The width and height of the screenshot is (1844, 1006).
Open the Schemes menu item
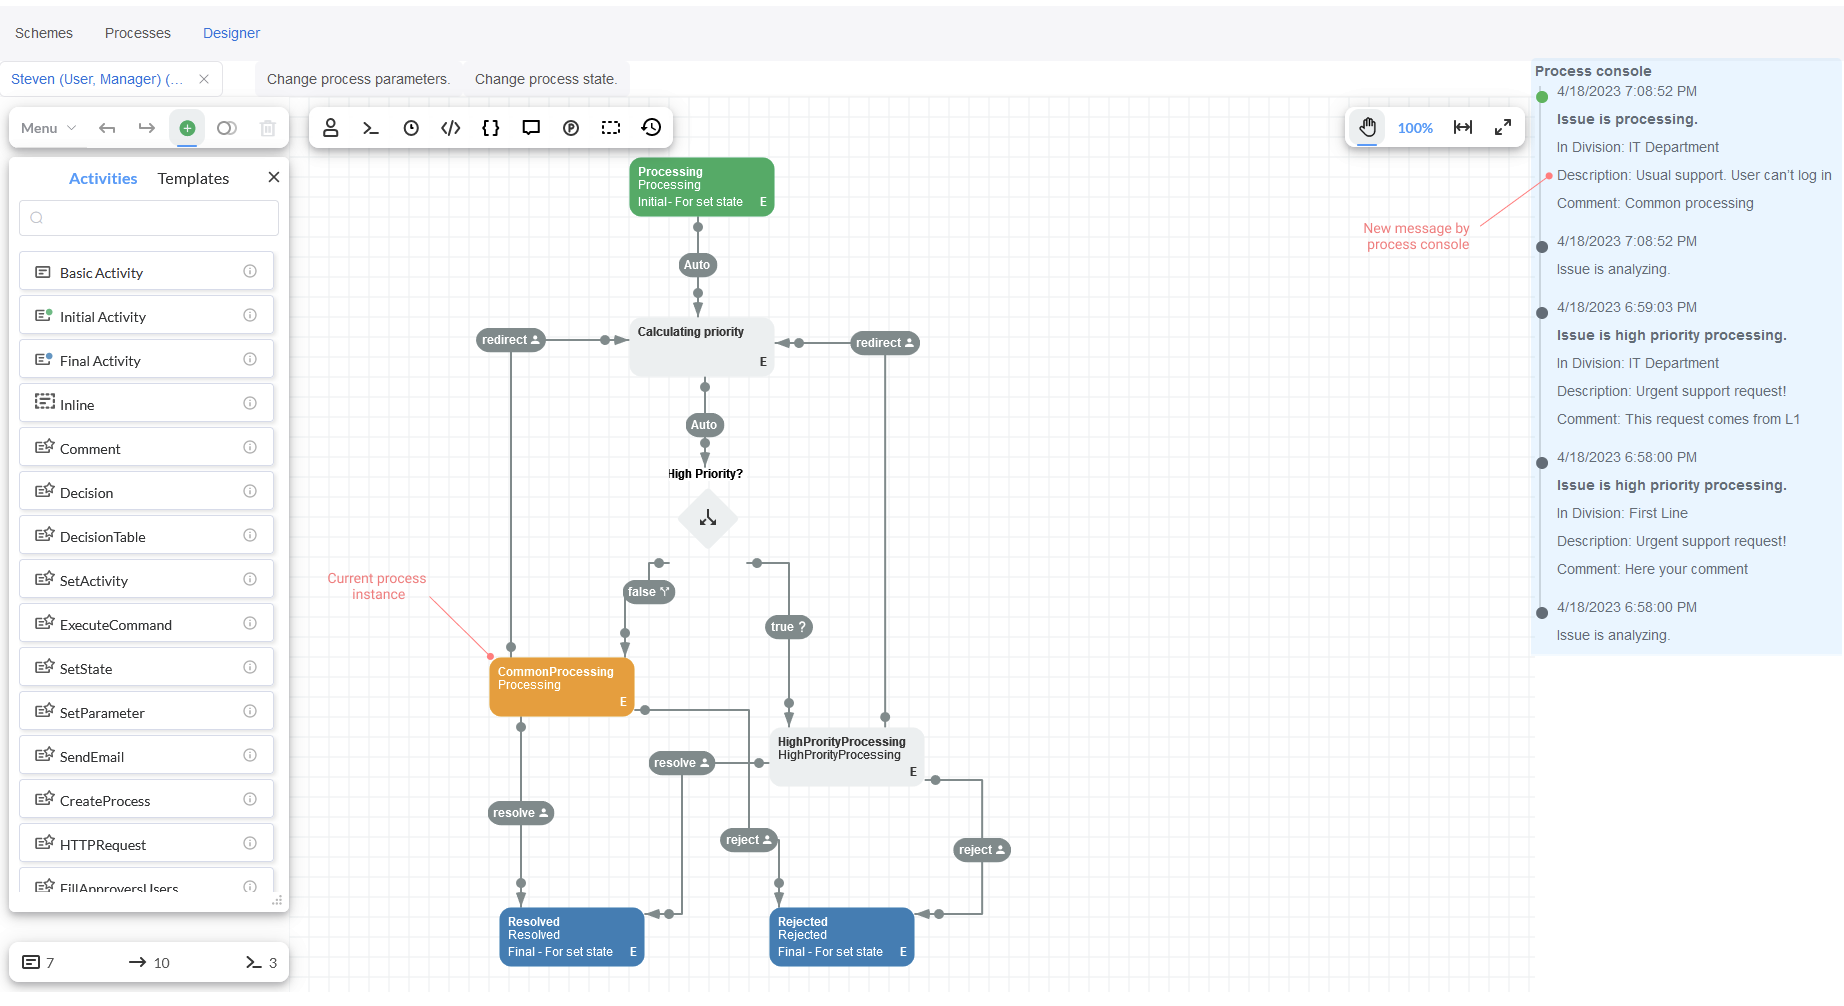point(44,33)
